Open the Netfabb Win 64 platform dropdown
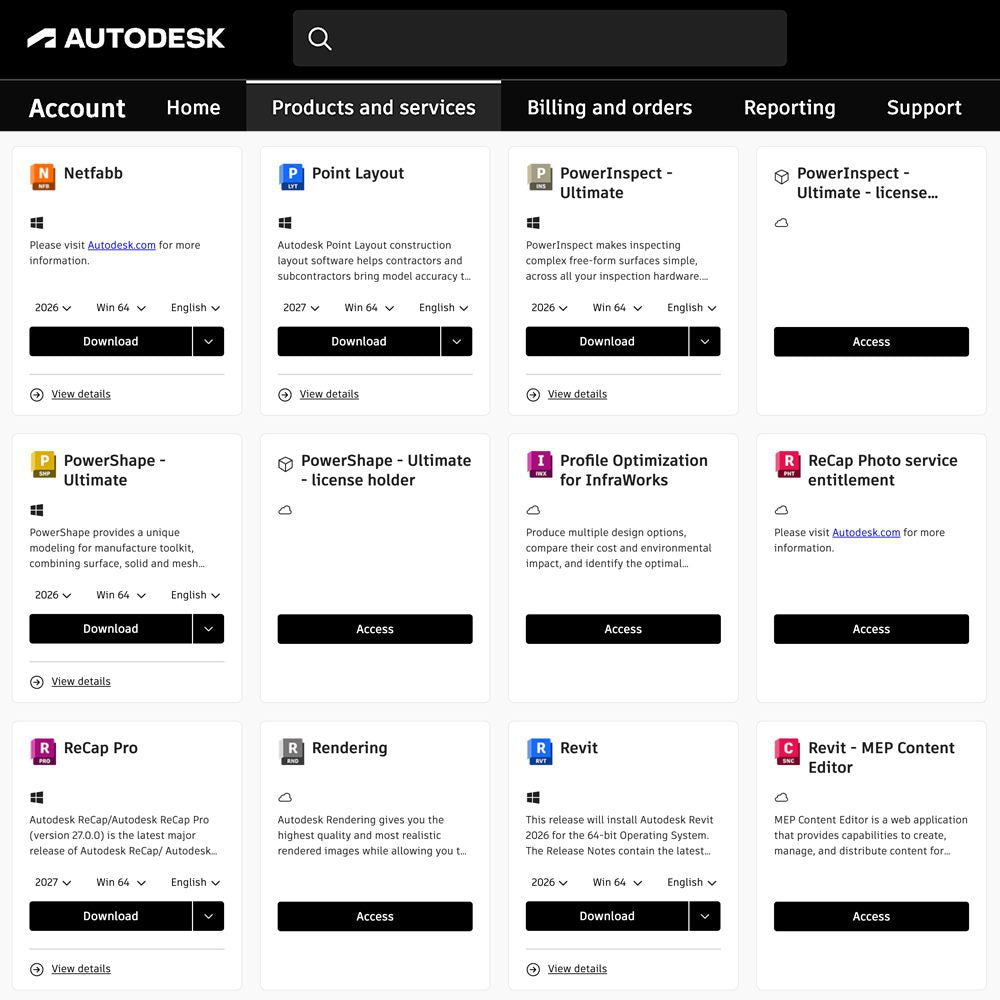 tap(121, 307)
